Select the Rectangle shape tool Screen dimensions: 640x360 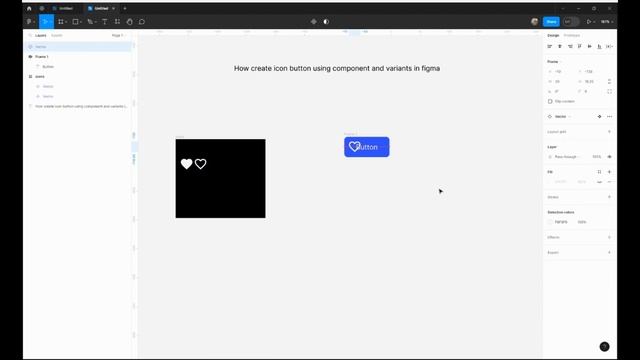click(75, 22)
